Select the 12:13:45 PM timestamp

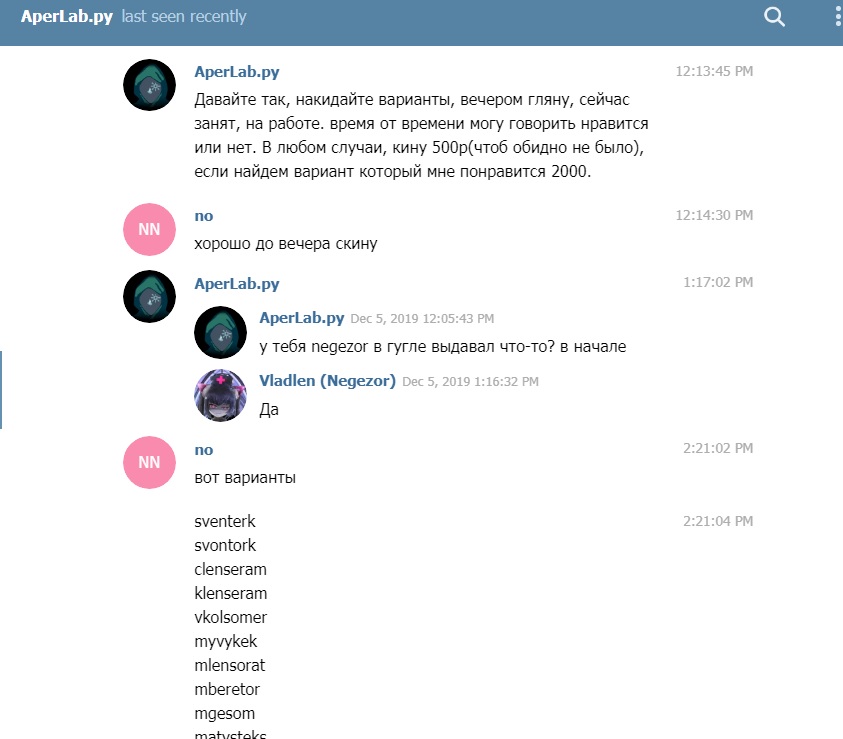tap(714, 71)
